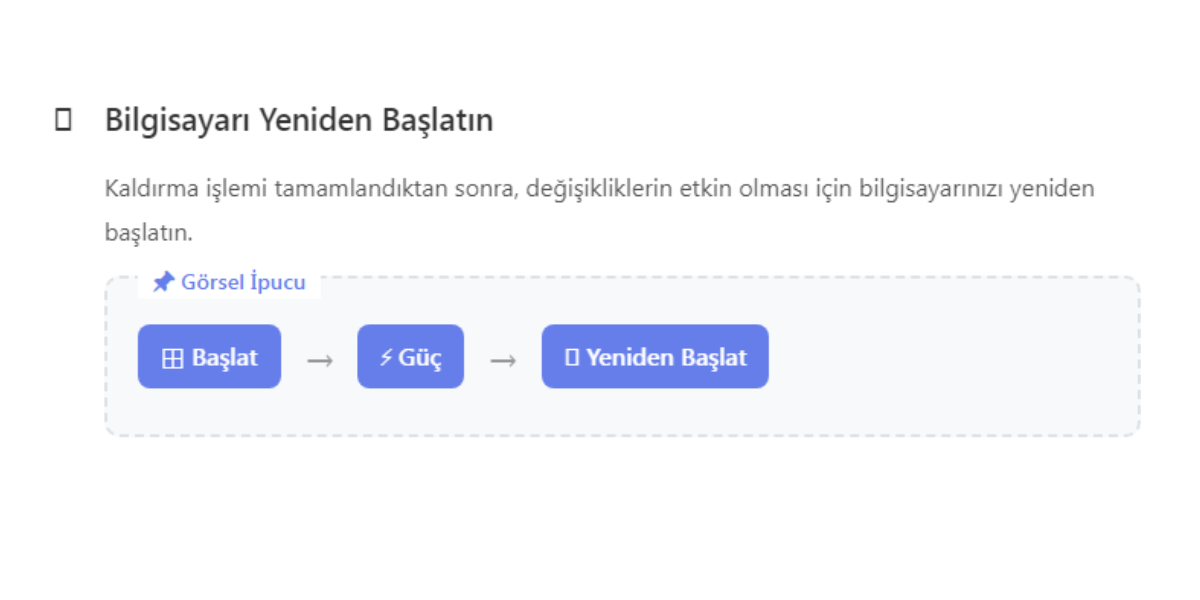The height and width of the screenshot is (600, 1200).
Task: Click the square icon before Yeniden Başlat
Action: [x=572, y=357]
